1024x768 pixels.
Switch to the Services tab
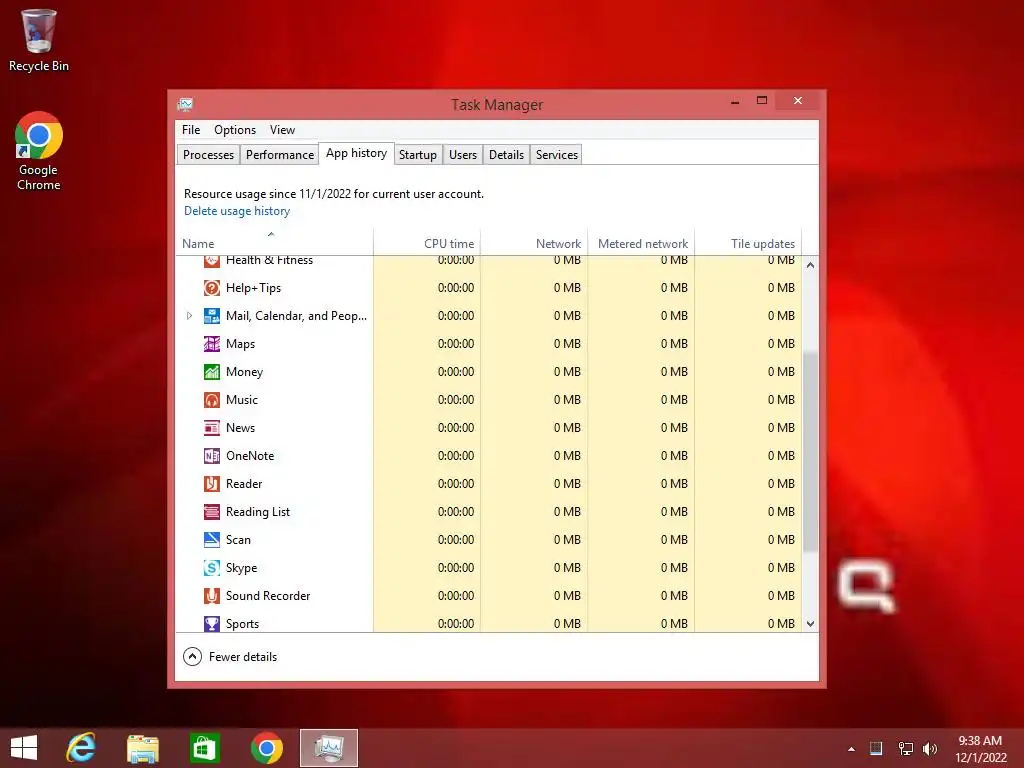556,155
